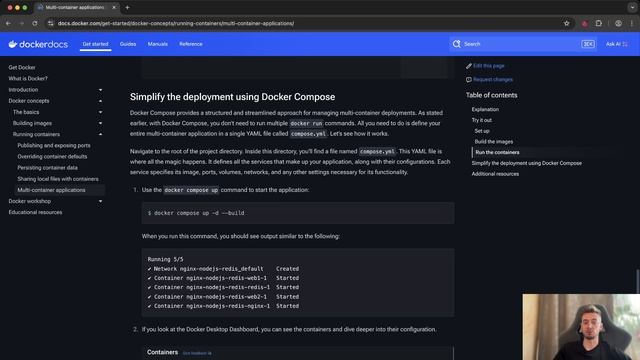This screenshot has height=360, width=640.
Task: Open the browser extensions puzzle icon
Action: click(599, 24)
